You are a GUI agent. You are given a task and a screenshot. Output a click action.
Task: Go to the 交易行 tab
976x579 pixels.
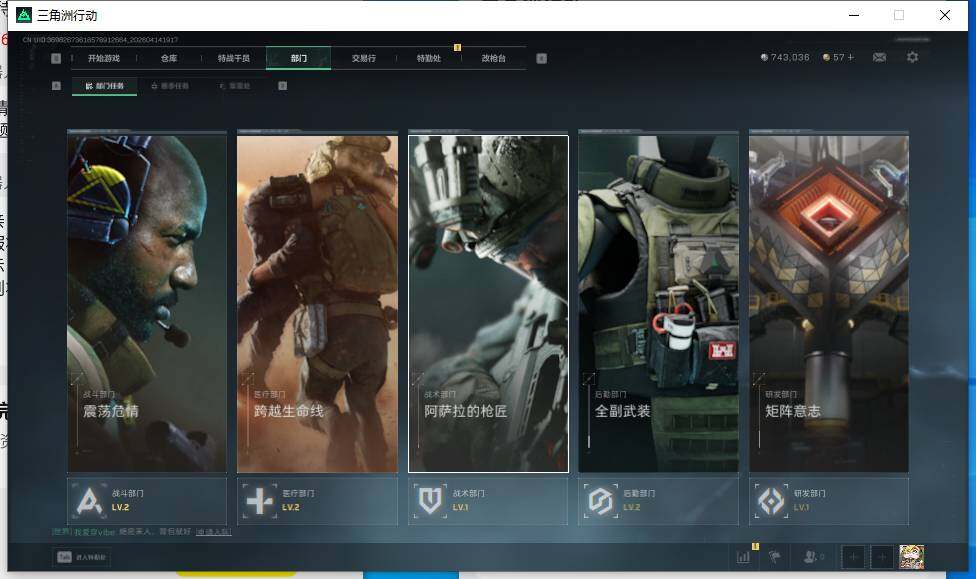pos(364,59)
